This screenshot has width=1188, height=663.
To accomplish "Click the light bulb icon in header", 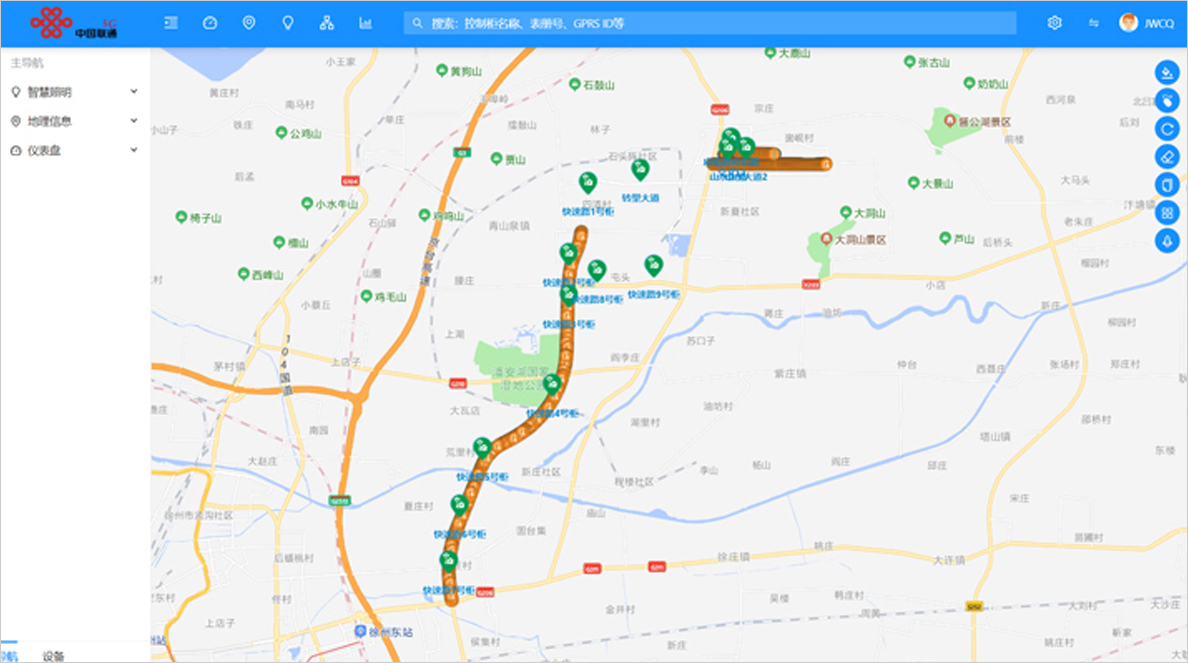I will click(x=288, y=23).
